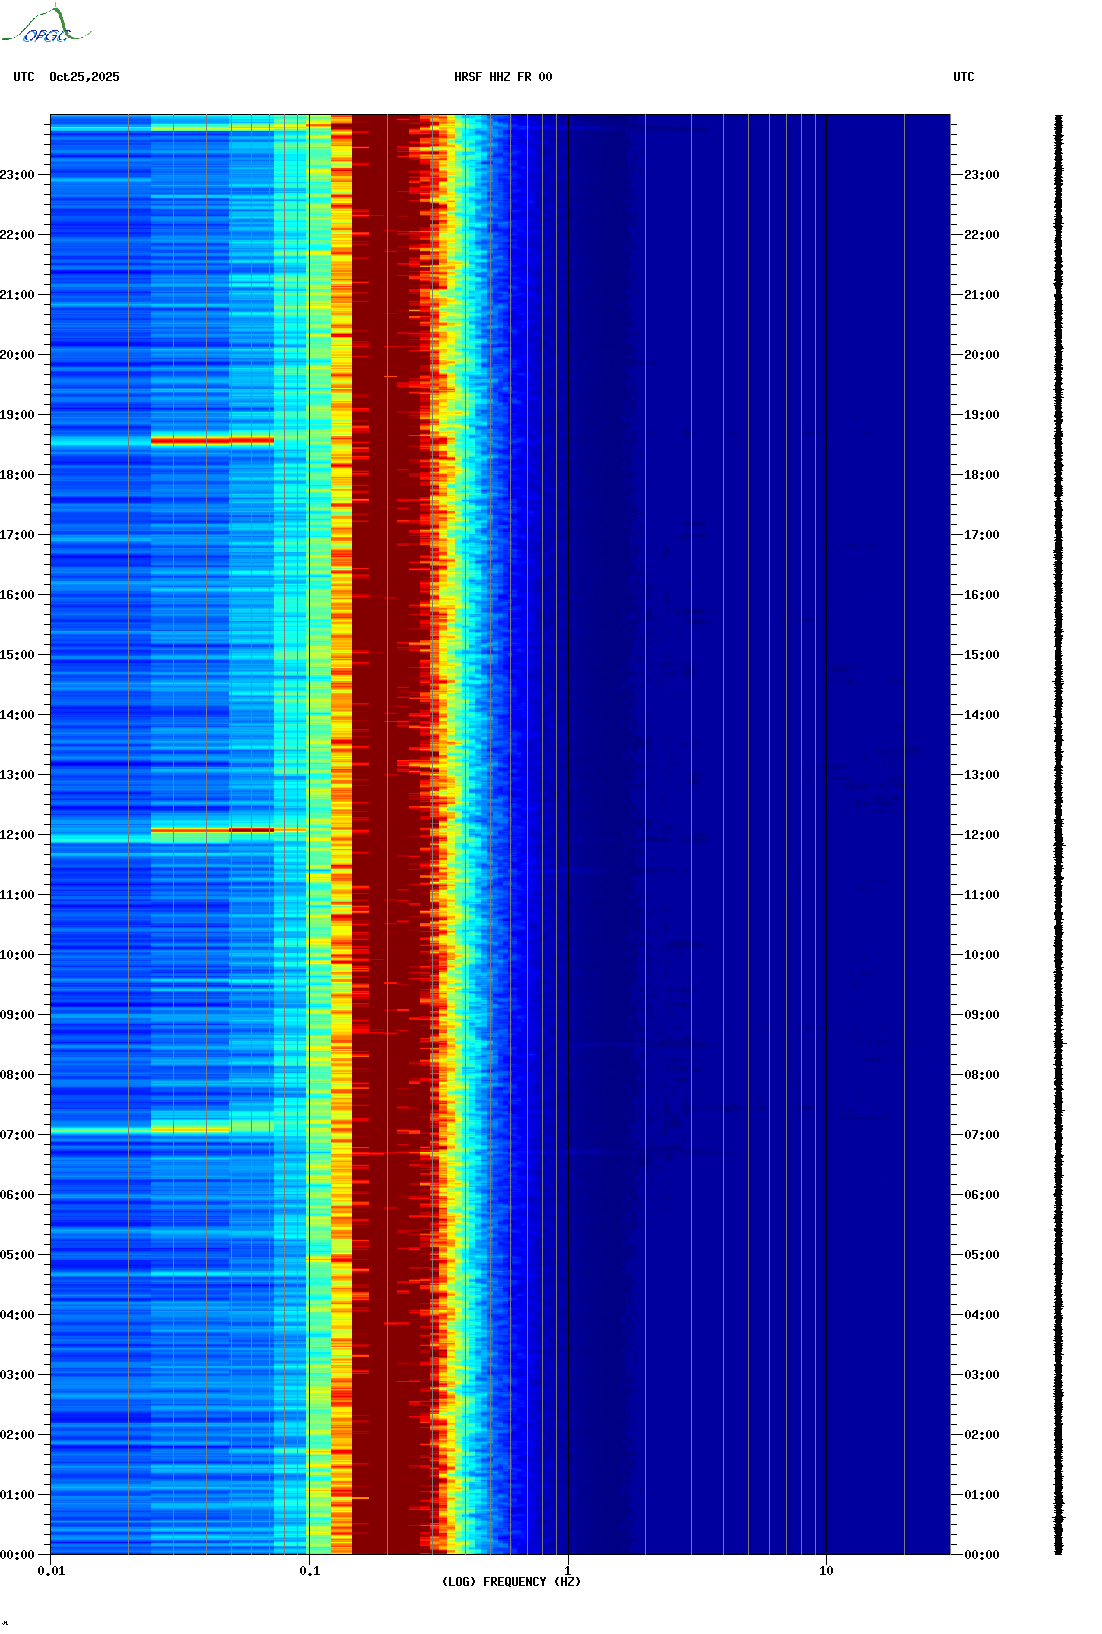The height and width of the screenshot is (1634, 1102).
Task: Click the date label Oct25,2025
Action: pyautogui.click(x=84, y=77)
